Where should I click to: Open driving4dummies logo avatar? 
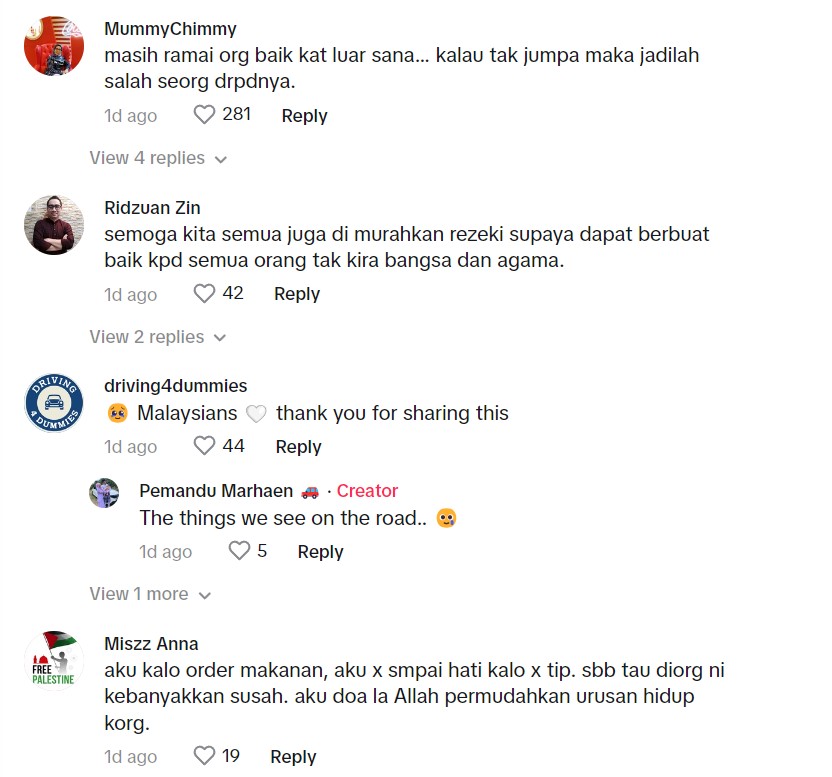coord(54,403)
